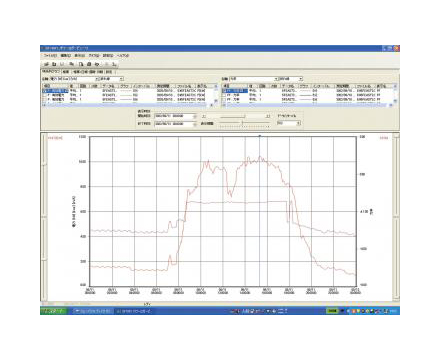
Task: Click the vertical slider at the chart's right edge
Action: (396, 217)
